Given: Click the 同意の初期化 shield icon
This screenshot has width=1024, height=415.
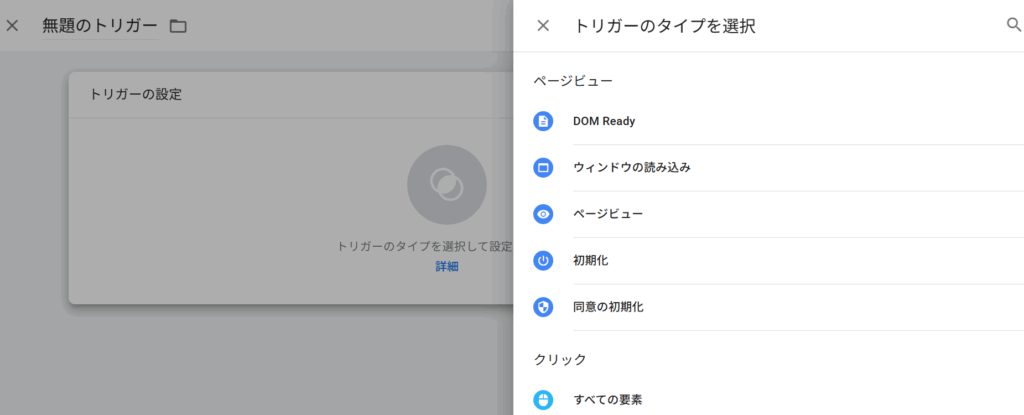Looking at the screenshot, I should click(543, 307).
